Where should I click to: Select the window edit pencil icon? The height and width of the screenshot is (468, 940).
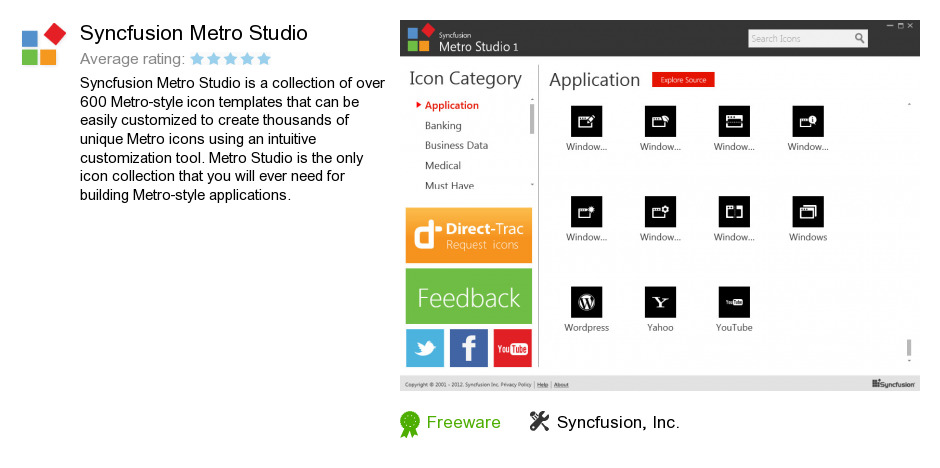pos(586,121)
